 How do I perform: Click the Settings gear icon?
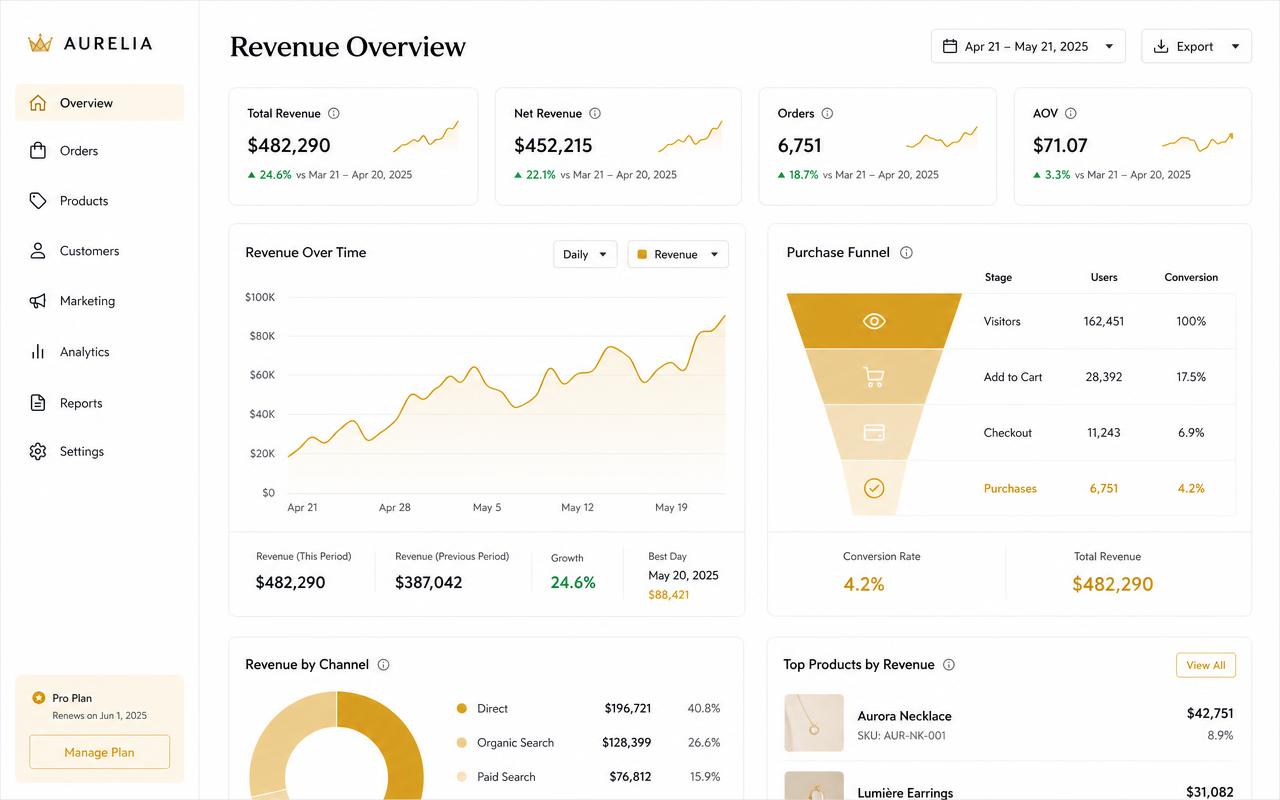tap(38, 451)
